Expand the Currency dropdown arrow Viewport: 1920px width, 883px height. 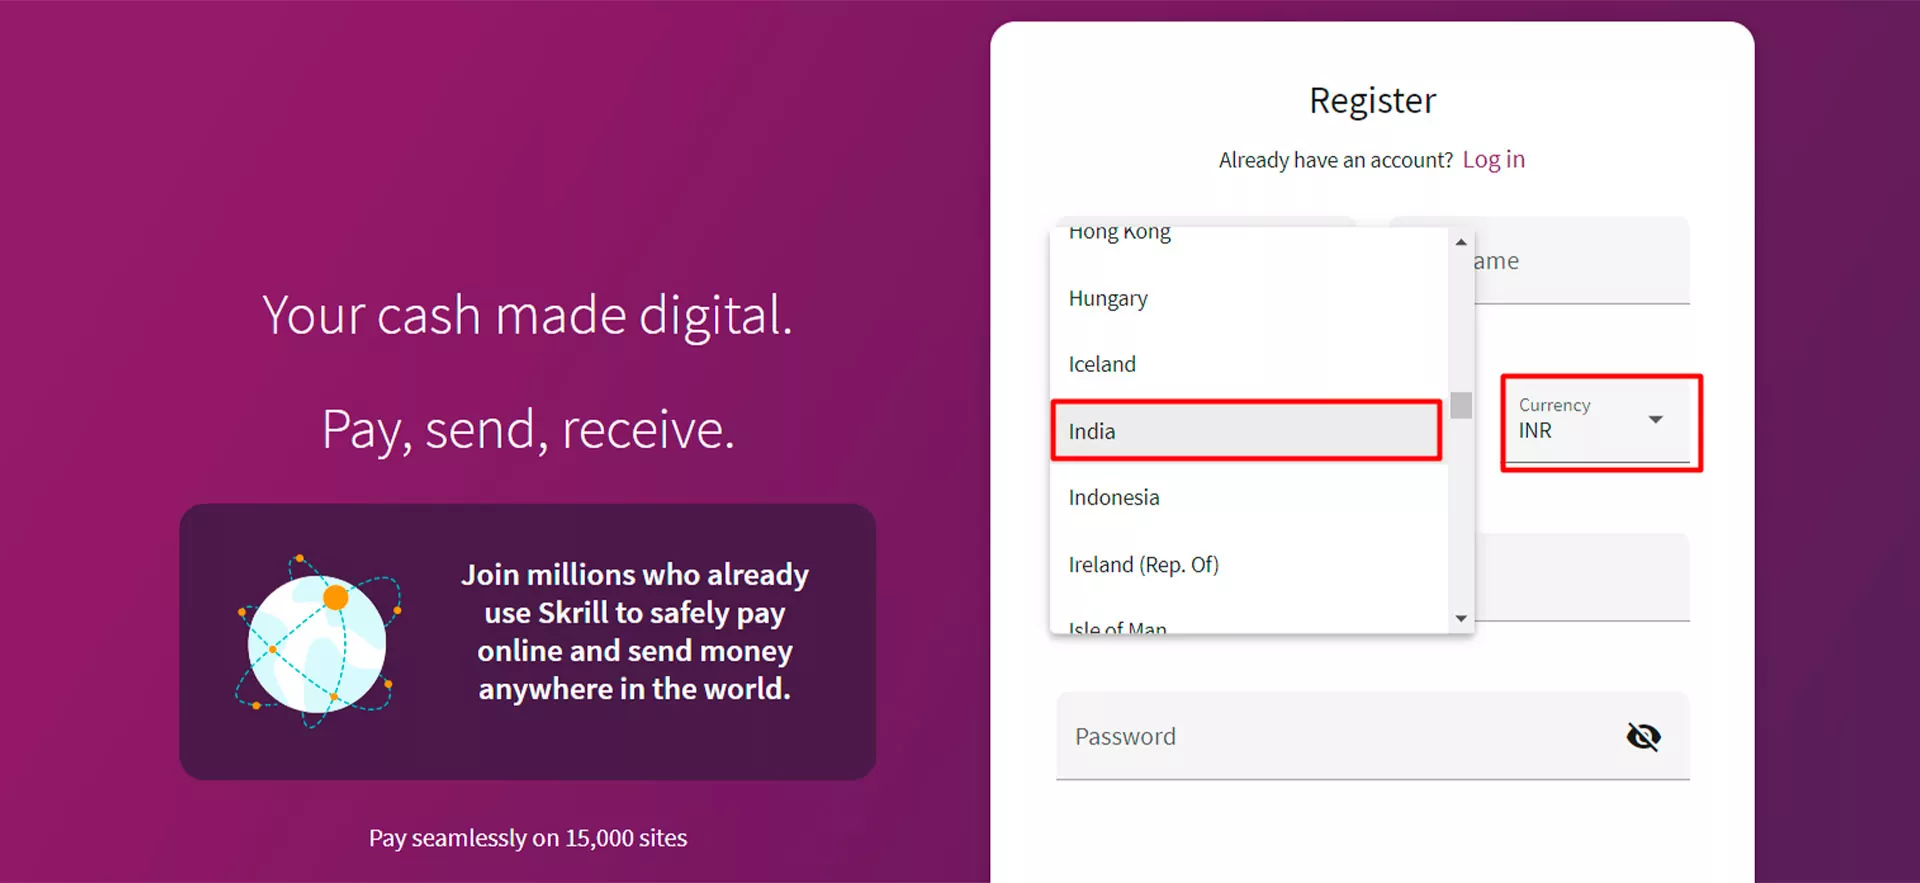1656,419
